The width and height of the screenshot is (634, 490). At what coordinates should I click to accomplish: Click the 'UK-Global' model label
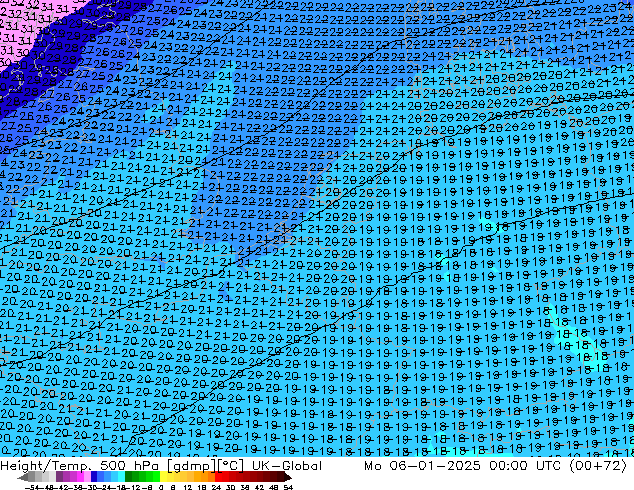click(x=287, y=466)
